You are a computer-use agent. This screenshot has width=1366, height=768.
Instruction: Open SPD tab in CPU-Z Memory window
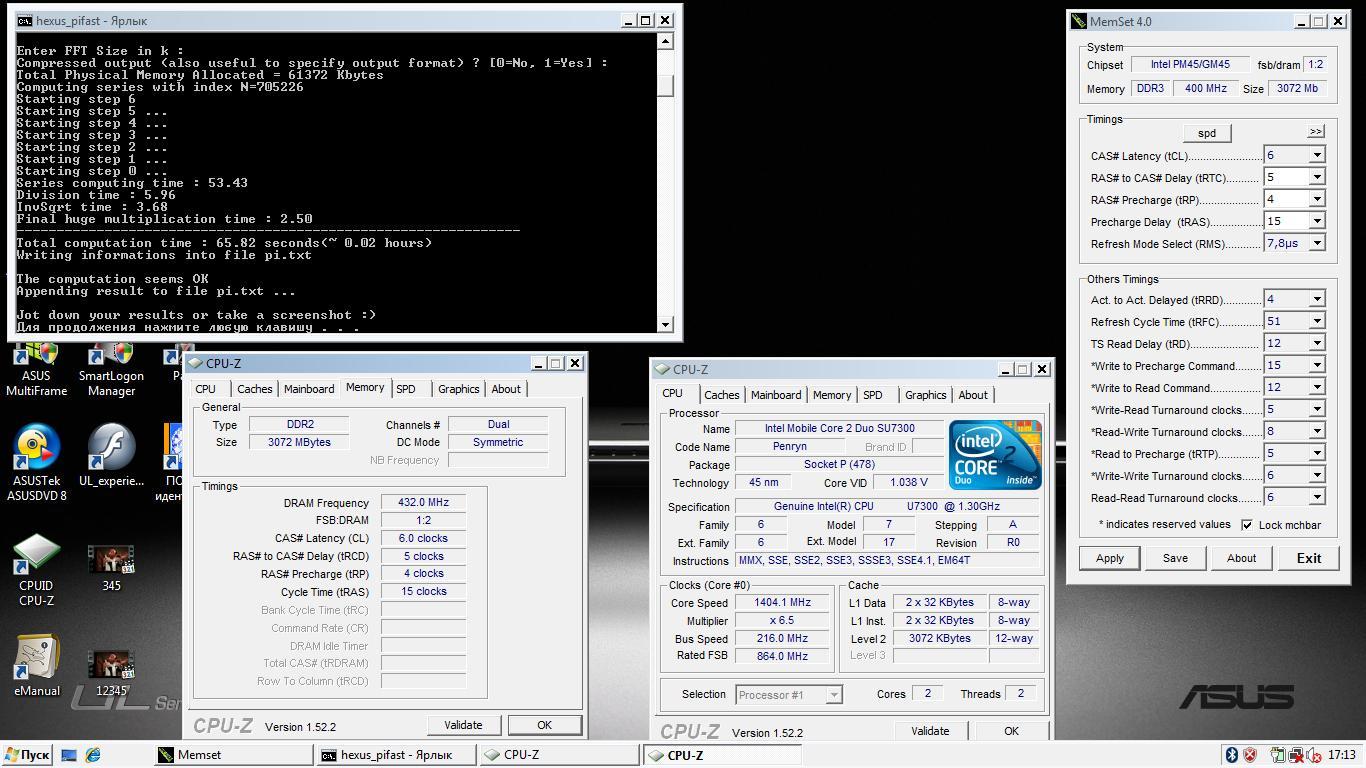406,389
